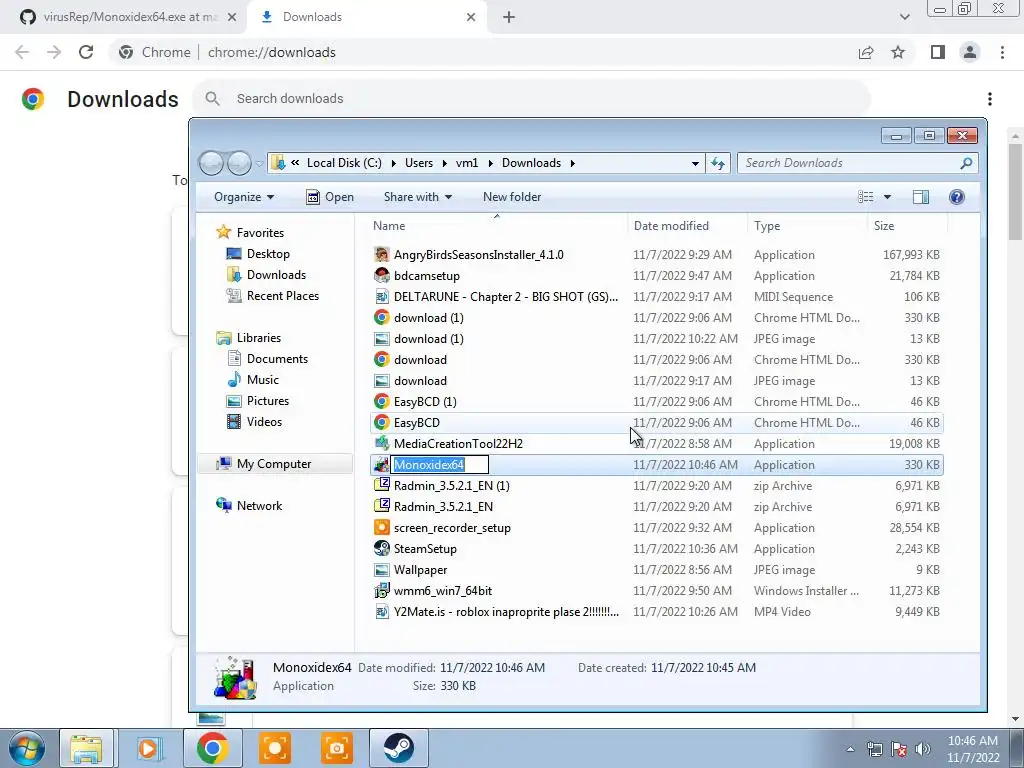Click the share page icon in Chrome
Image resolution: width=1024 pixels, height=768 pixels.
(x=866, y=52)
